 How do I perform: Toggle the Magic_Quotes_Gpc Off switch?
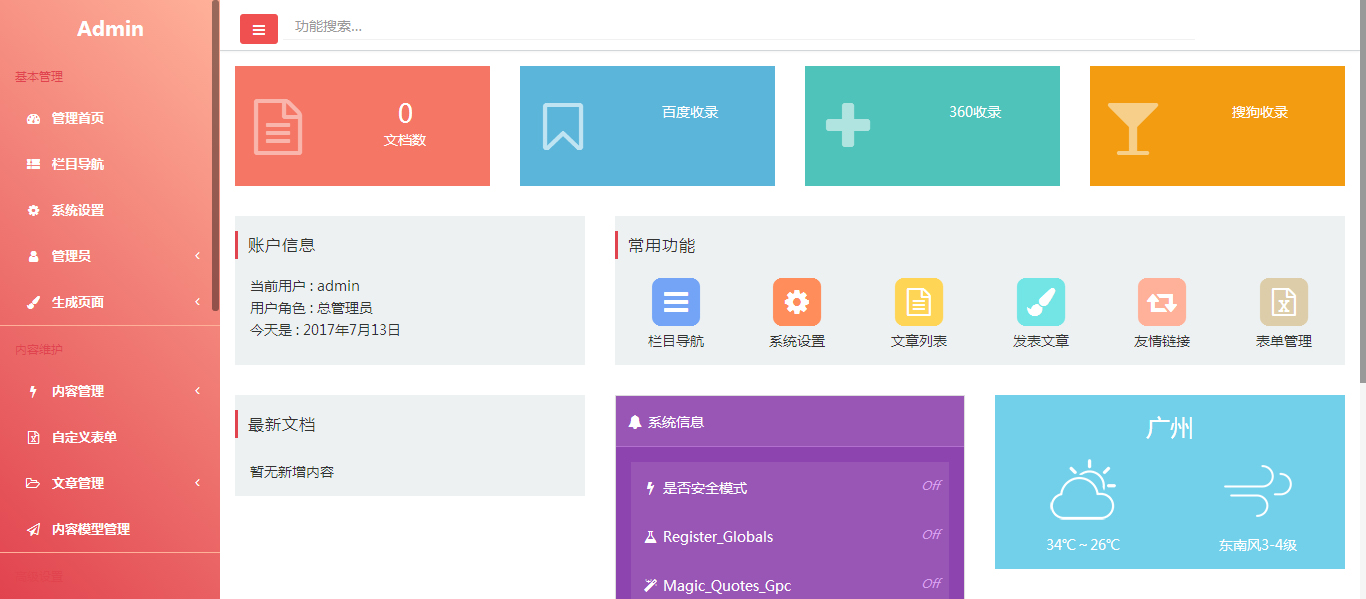click(931, 584)
